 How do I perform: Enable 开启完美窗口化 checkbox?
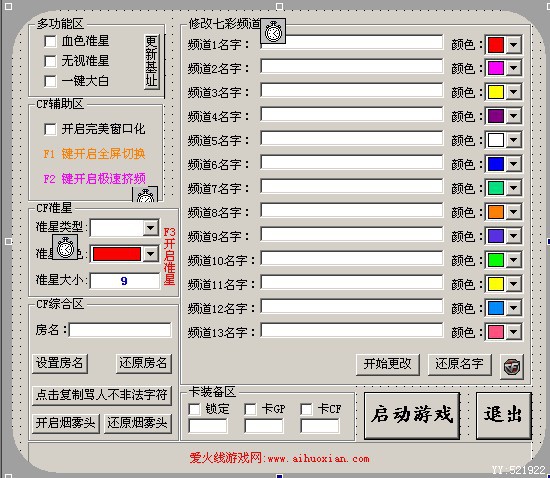click(50, 129)
